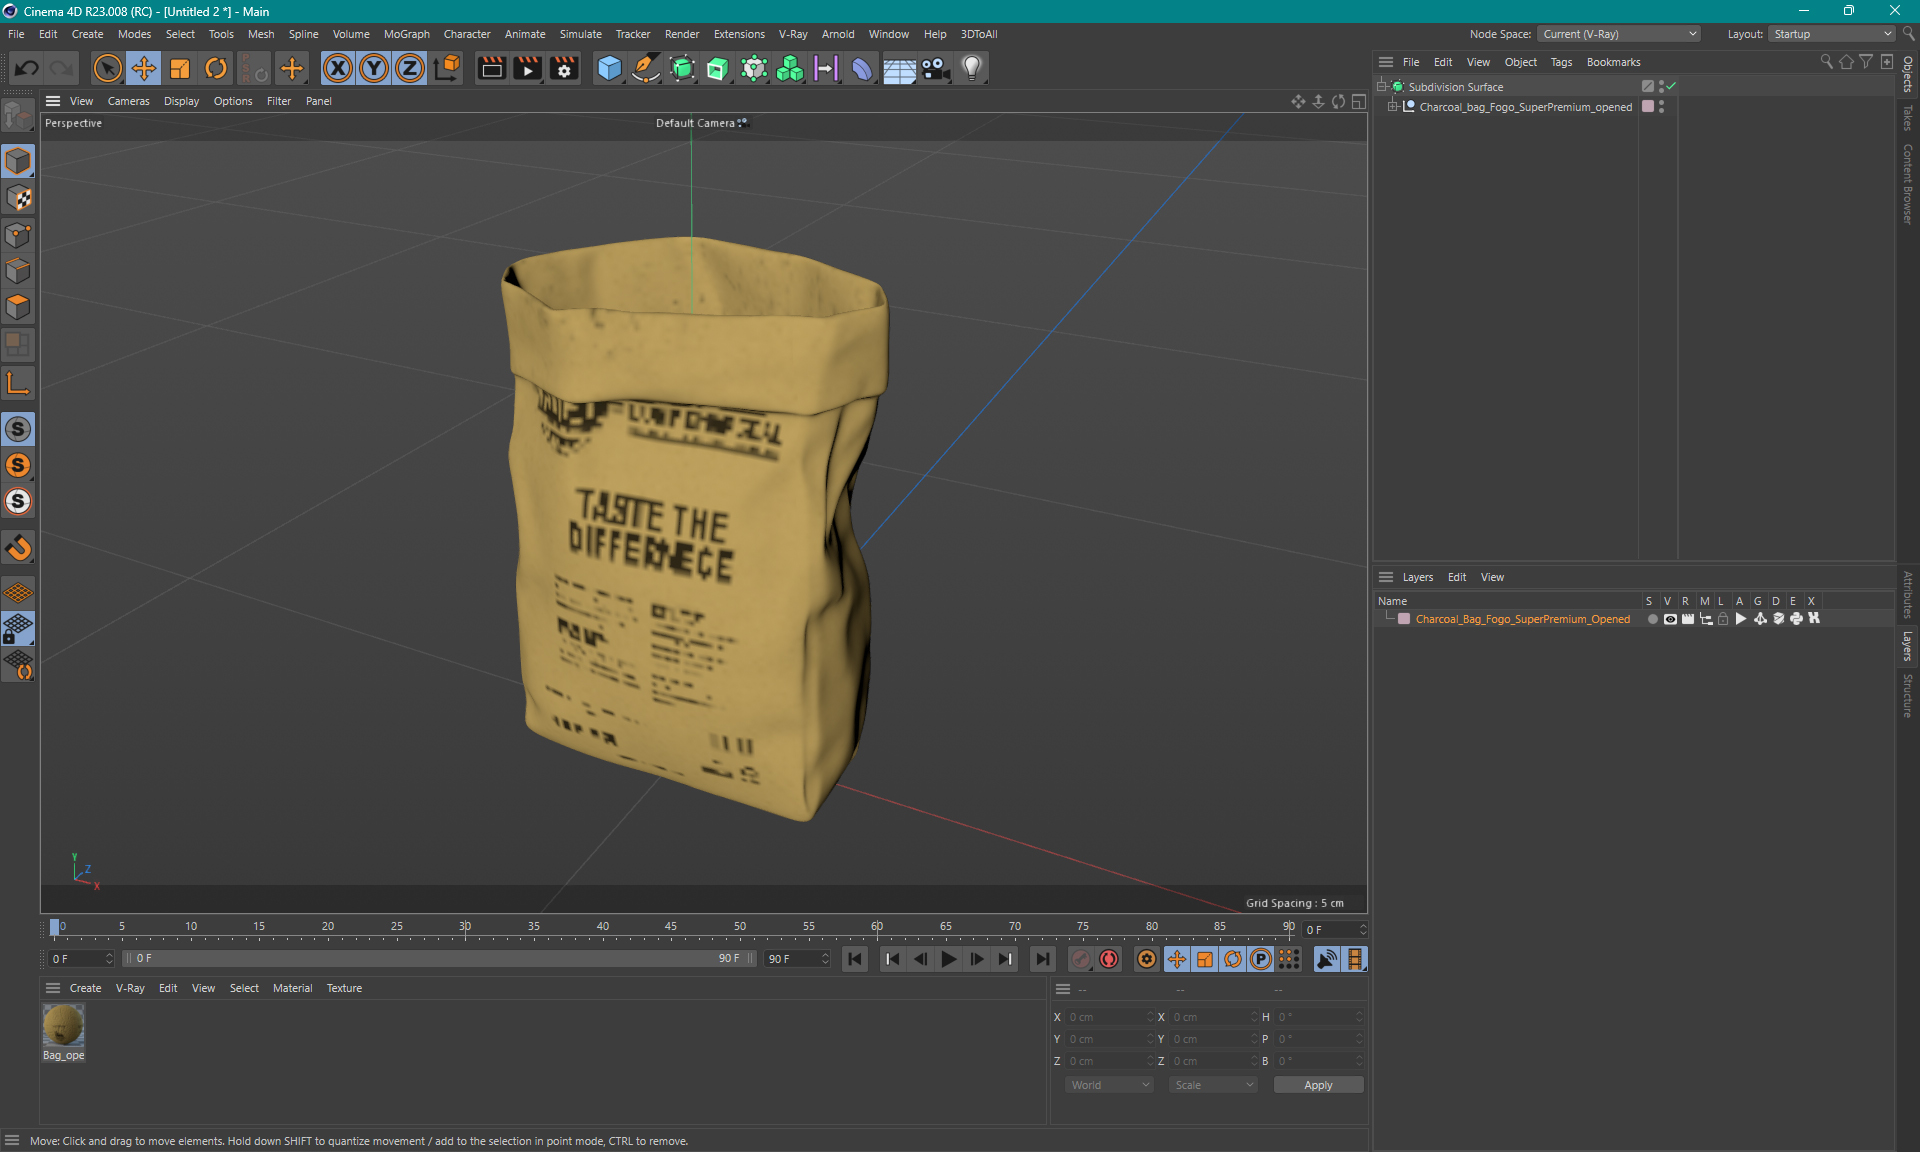This screenshot has width=1920, height=1152.
Task: Open Edit Render Settings icon
Action: (x=565, y=68)
